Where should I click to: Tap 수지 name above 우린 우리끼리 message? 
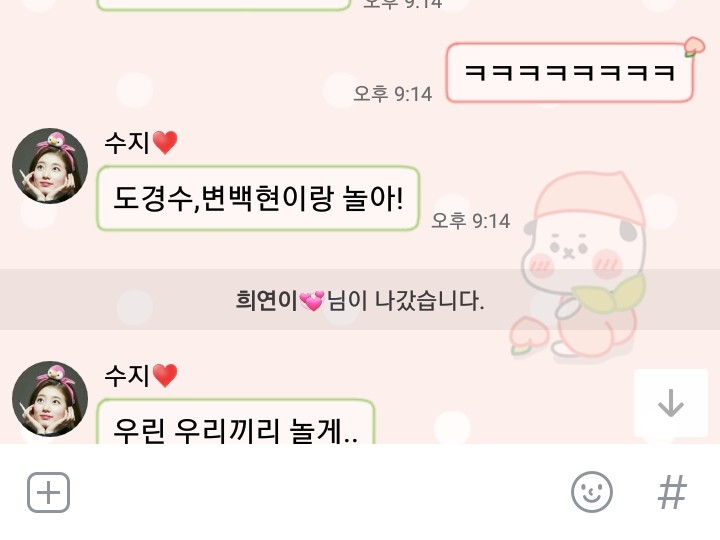pos(127,376)
